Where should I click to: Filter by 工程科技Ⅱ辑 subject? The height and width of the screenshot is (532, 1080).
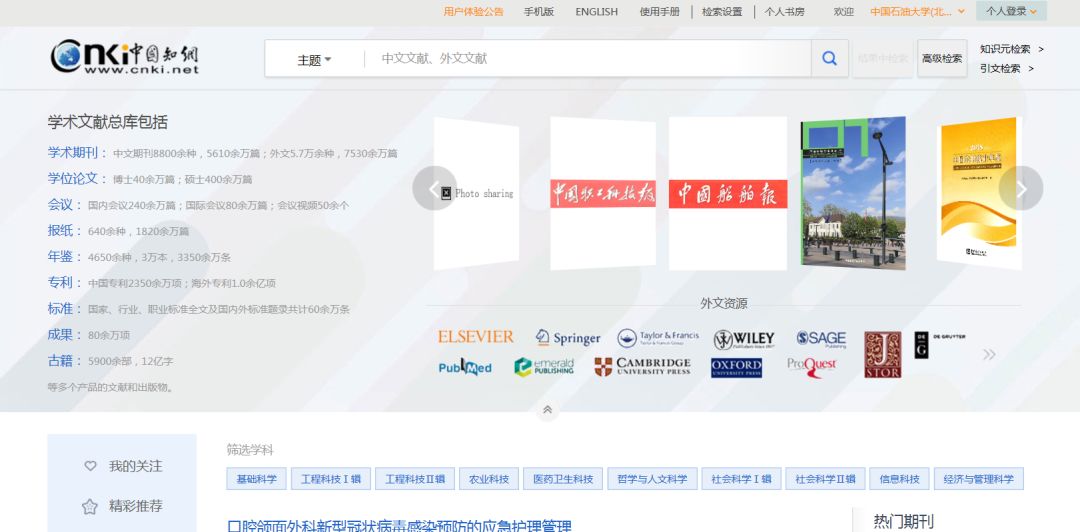415,479
